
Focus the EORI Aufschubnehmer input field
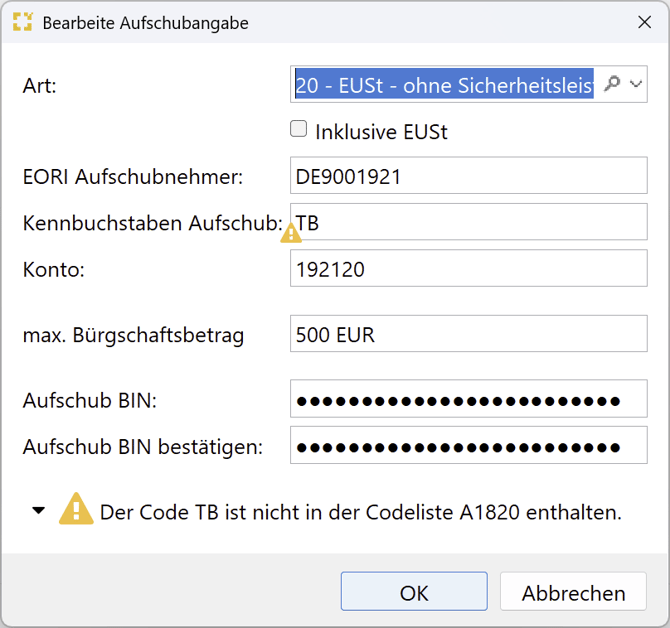coord(468,177)
